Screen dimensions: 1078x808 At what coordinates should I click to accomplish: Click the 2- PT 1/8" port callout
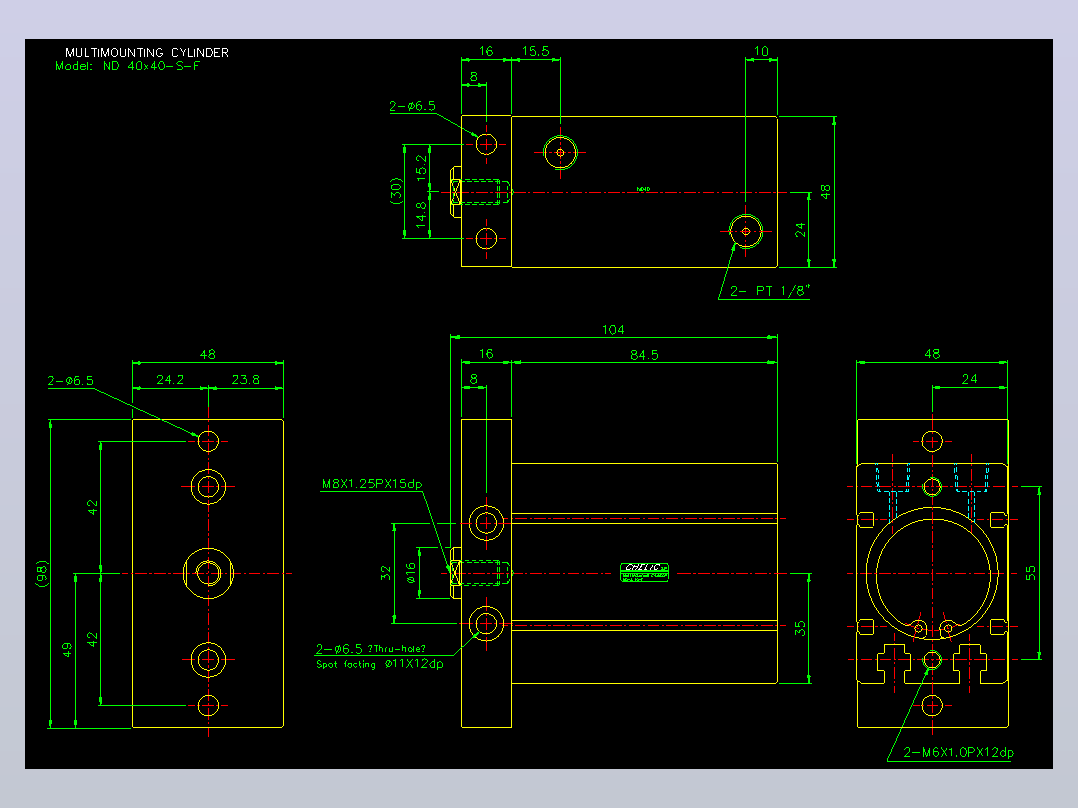(x=769, y=291)
